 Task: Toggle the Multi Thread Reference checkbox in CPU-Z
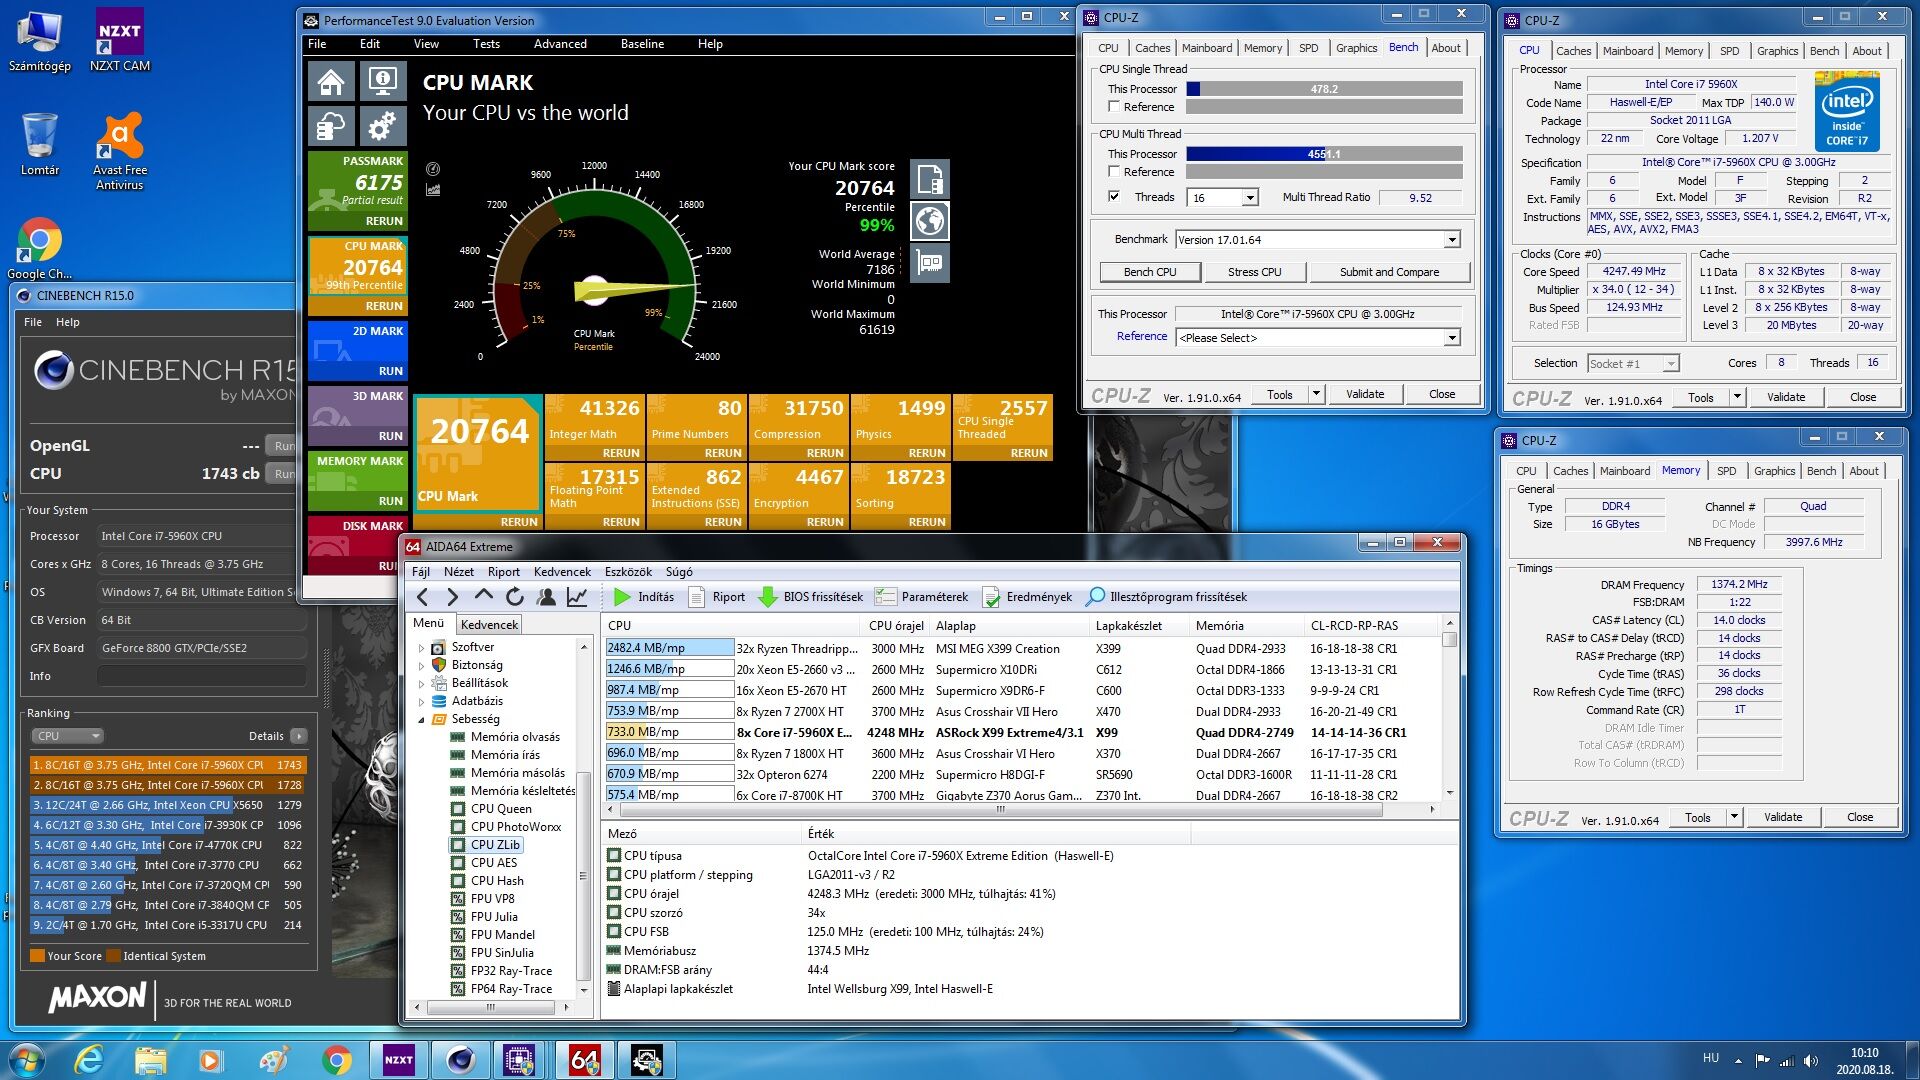(x=1113, y=172)
